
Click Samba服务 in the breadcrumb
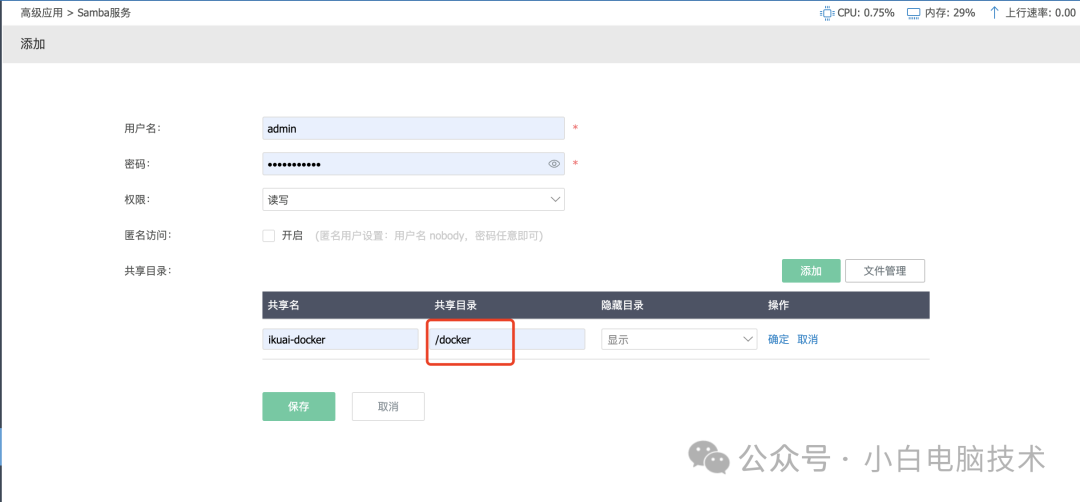(x=104, y=12)
